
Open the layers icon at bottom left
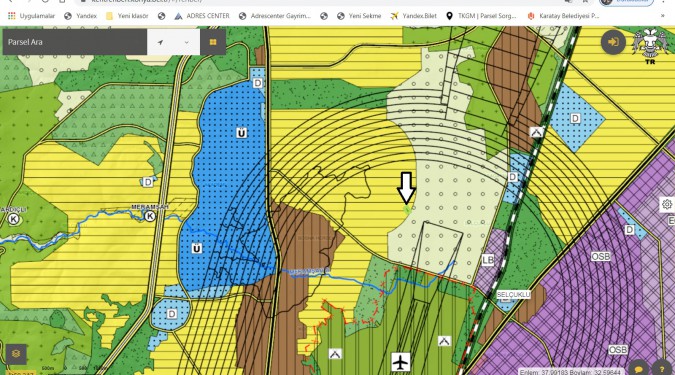tap(16, 354)
